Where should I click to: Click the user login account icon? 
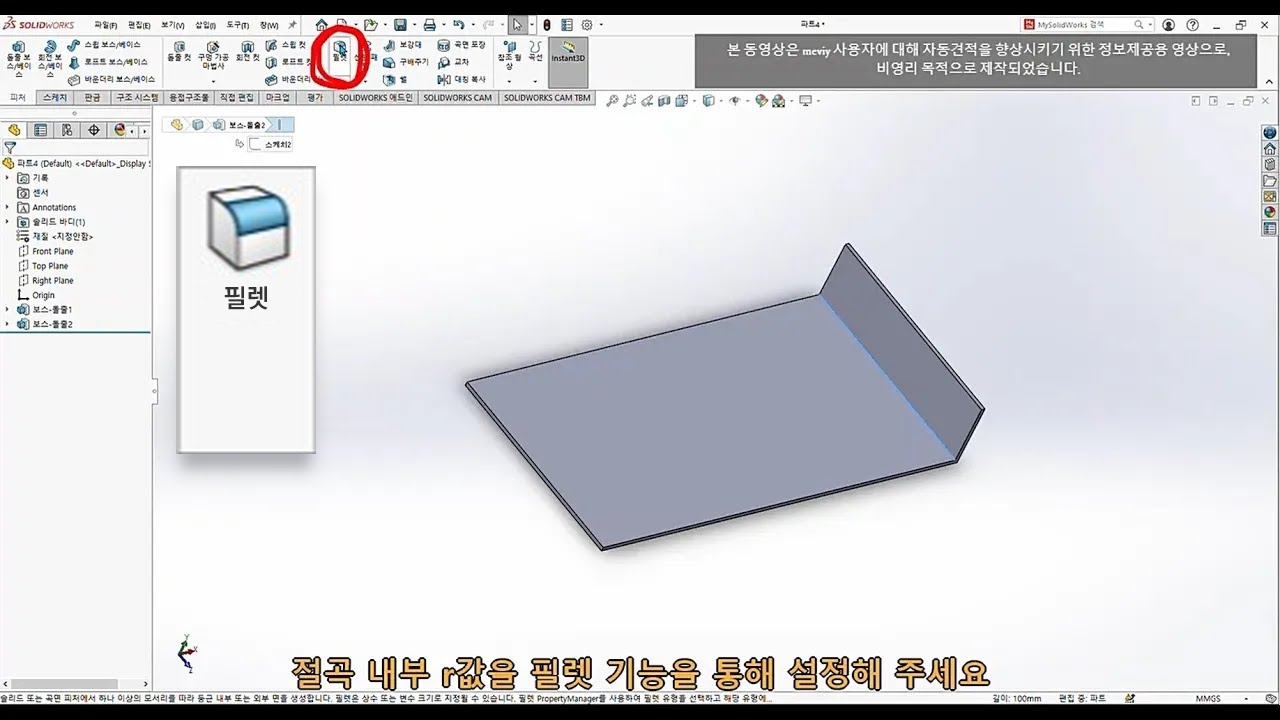1169,24
